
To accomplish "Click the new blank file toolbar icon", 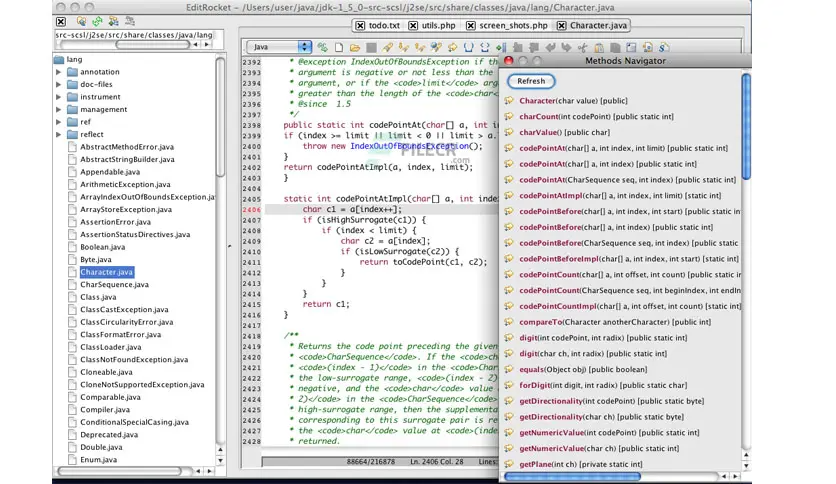I will (338, 46).
